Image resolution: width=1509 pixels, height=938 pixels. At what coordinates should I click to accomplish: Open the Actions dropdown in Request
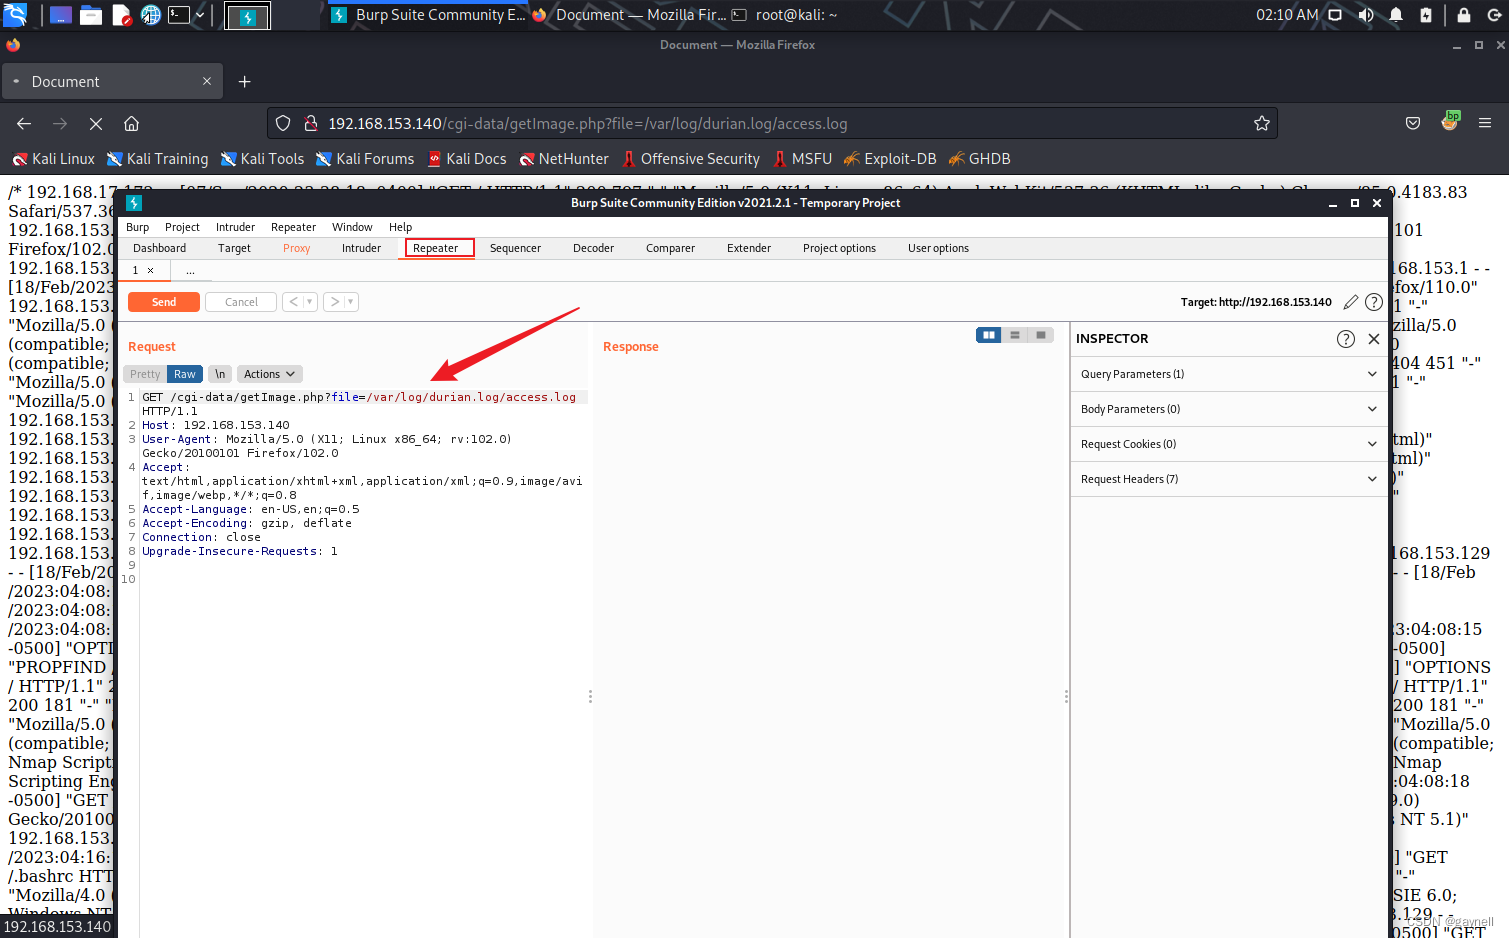[269, 374]
